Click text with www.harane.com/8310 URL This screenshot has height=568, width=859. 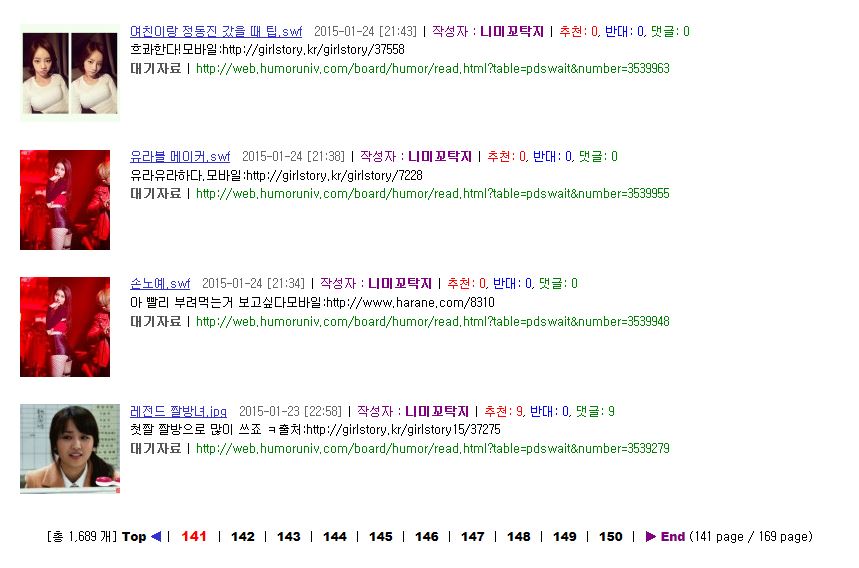tap(312, 302)
